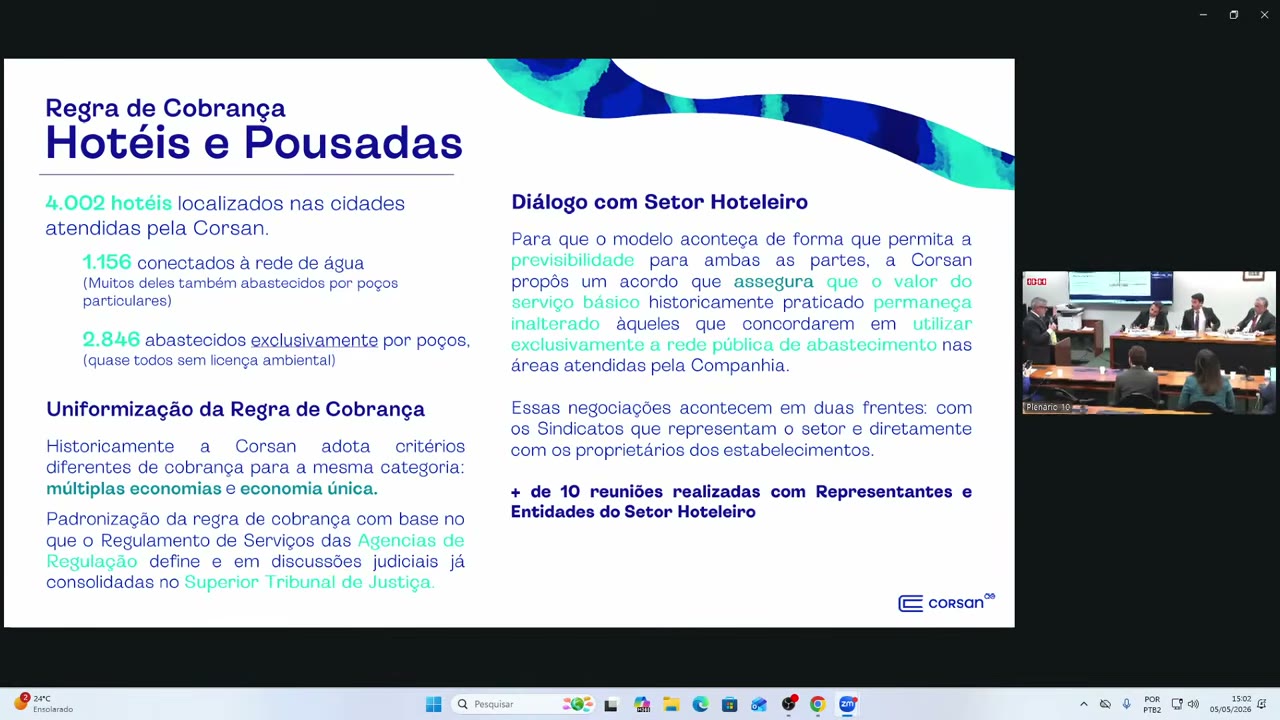Click the "Plenário 10" name label on video
1280x720 pixels.
click(1048, 407)
